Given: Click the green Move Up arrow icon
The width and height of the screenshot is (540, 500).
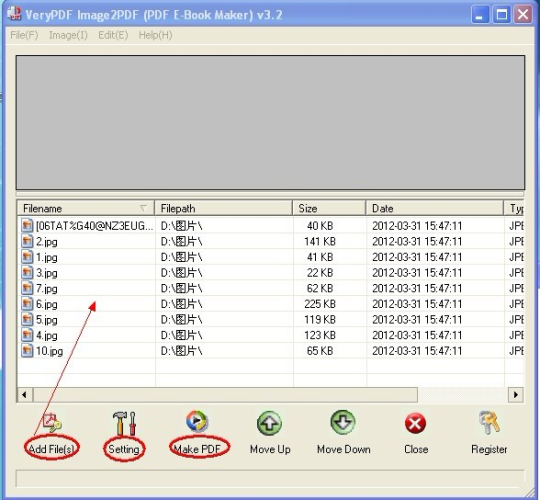Looking at the screenshot, I should 269,423.
